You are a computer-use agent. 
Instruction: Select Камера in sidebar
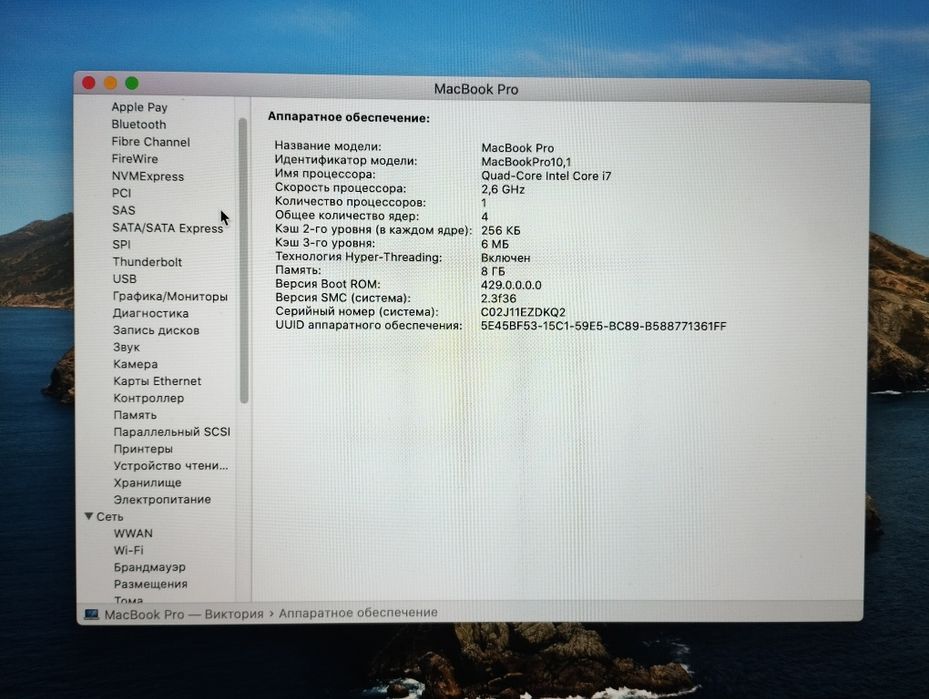pos(135,364)
